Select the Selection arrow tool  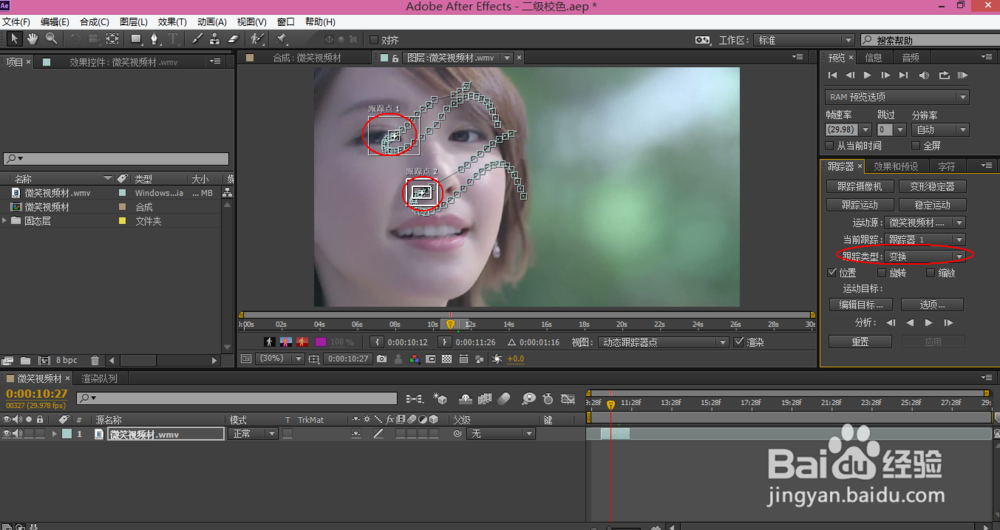coord(14,39)
